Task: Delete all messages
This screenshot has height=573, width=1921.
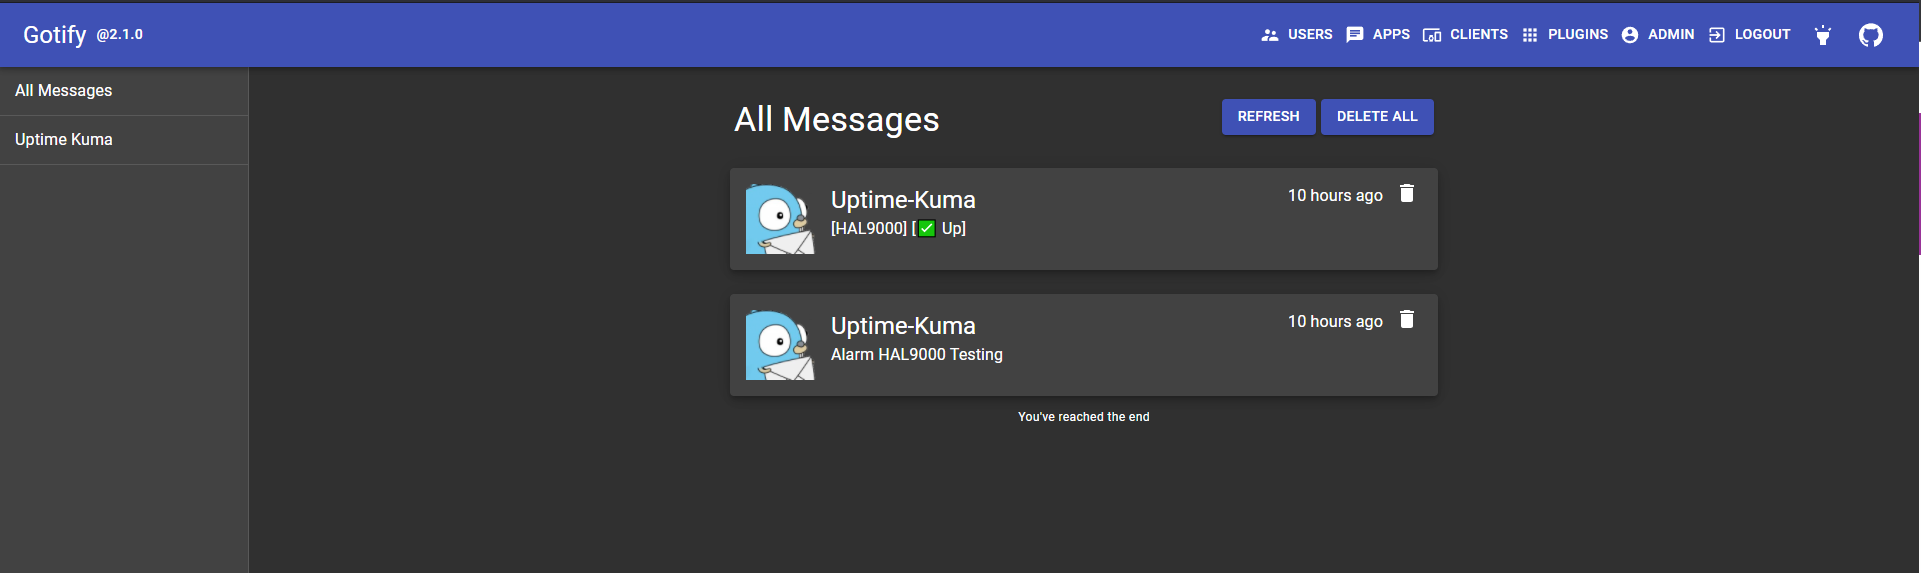Action: (1377, 117)
